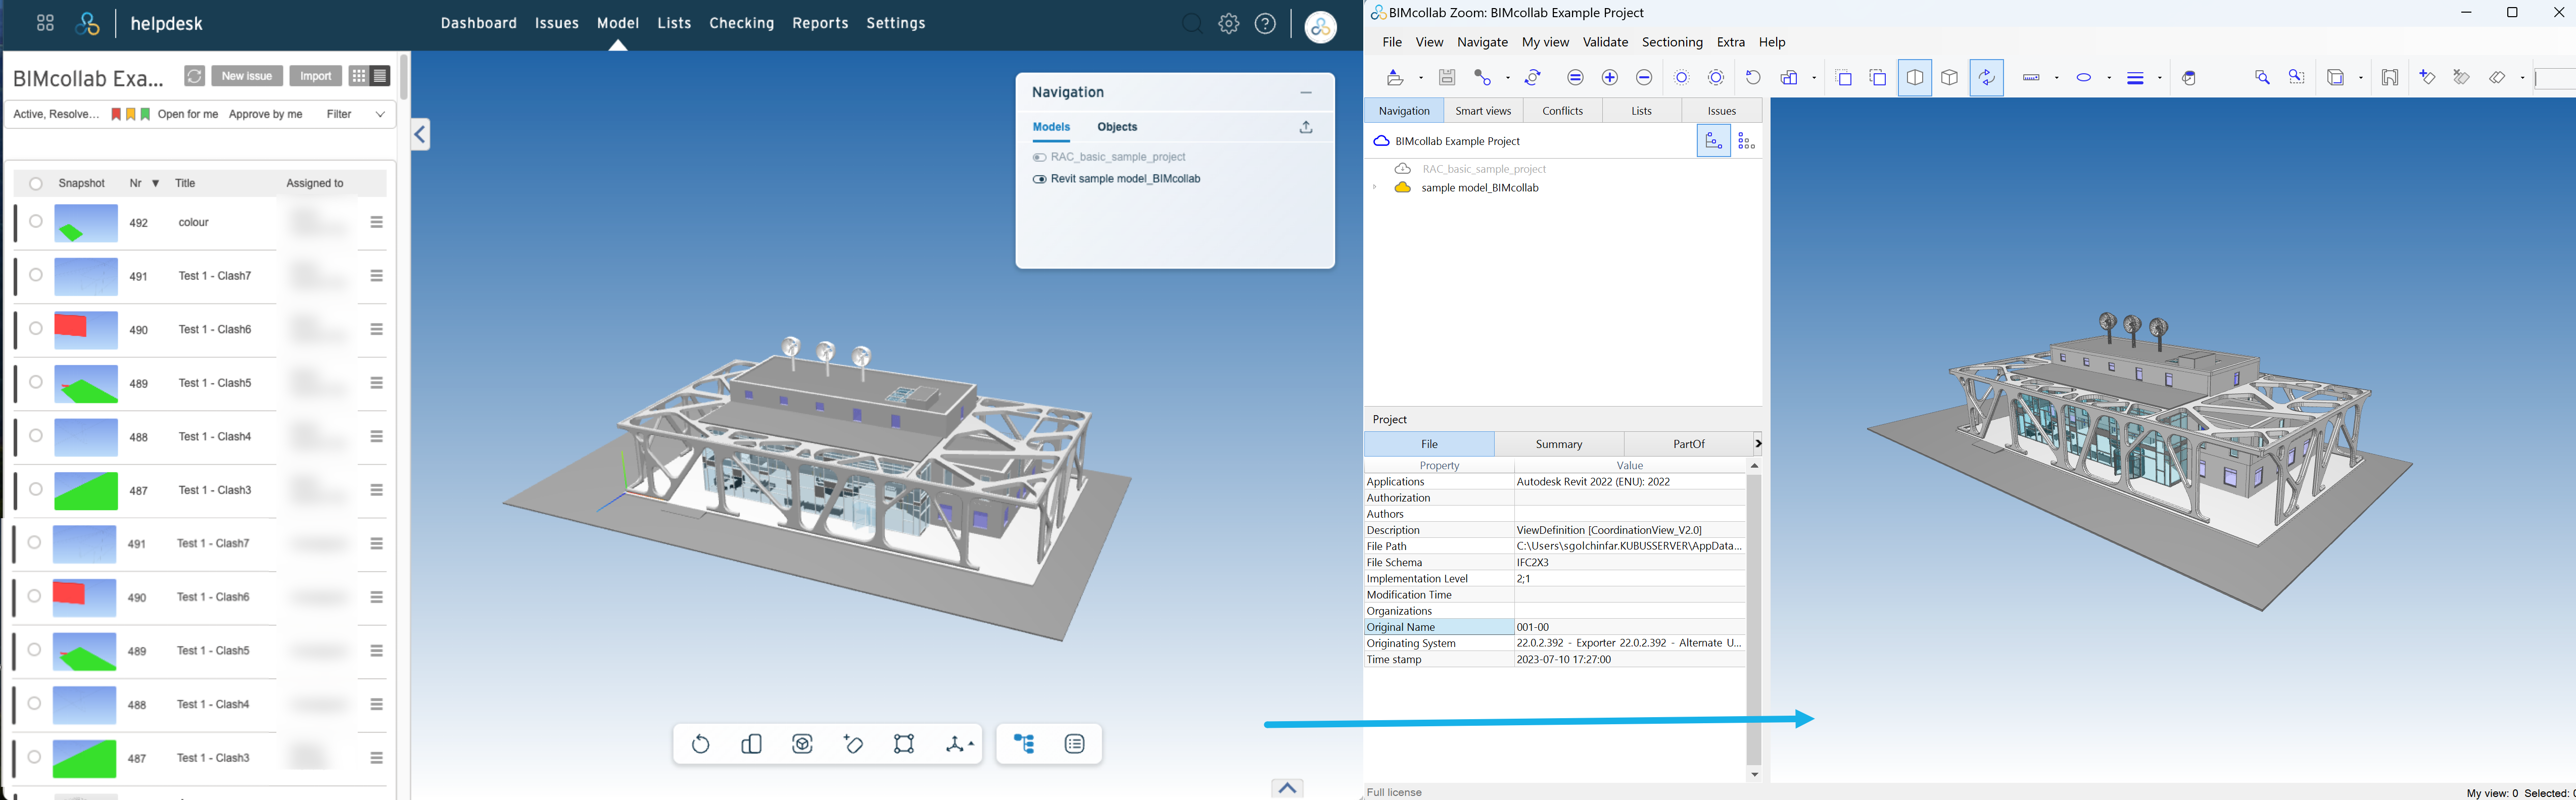Open the help question mark icon in top bar
Viewport: 2576px width, 800px height.
click(1266, 24)
